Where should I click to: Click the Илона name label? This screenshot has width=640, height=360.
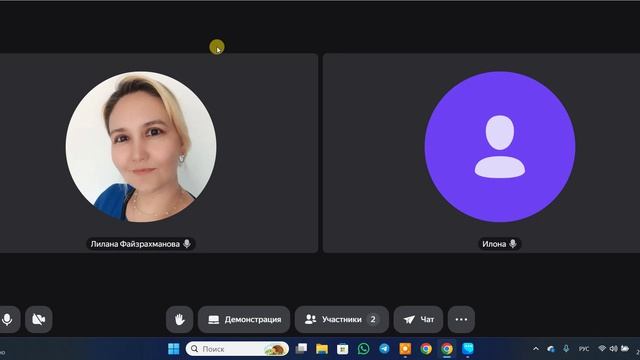point(494,244)
